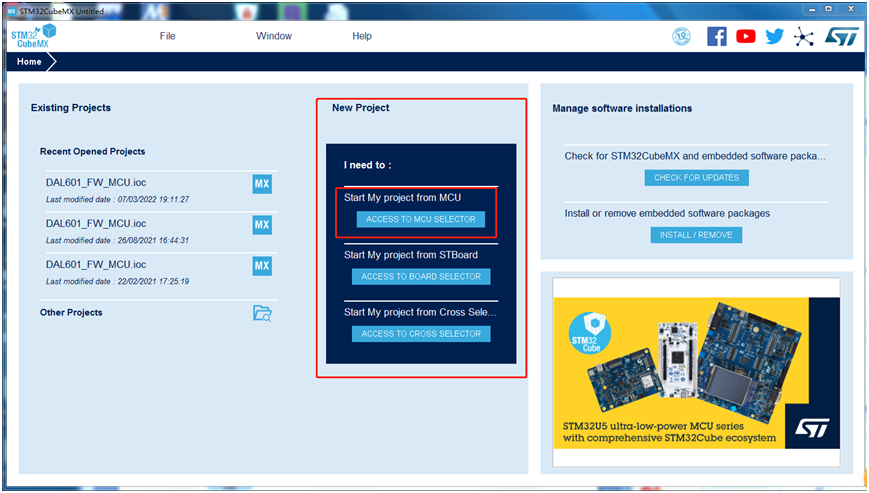The height and width of the screenshot is (493, 869).
Task: Click ACCESS TO MCU SELECTOR button
Action: [421, 219]
